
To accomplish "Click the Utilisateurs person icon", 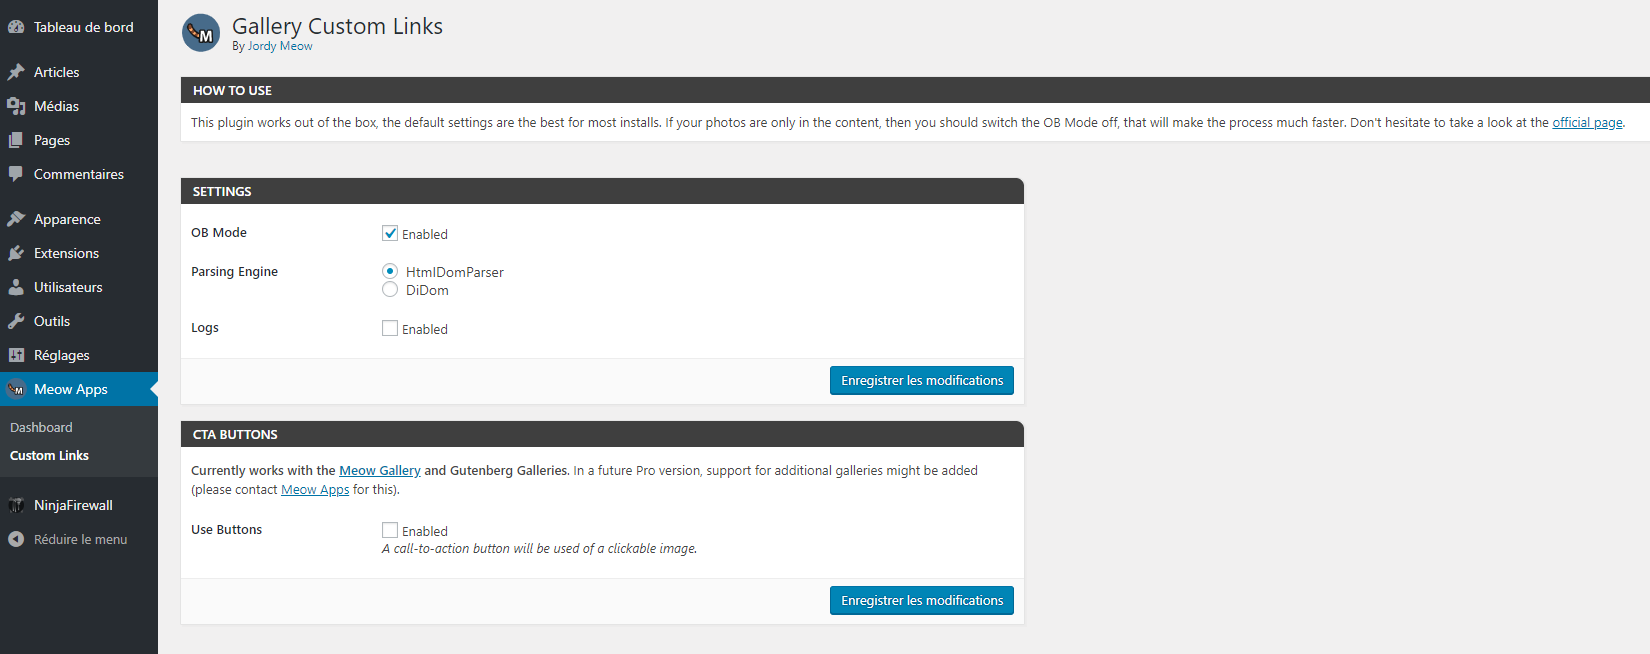I will coord(16,287).
